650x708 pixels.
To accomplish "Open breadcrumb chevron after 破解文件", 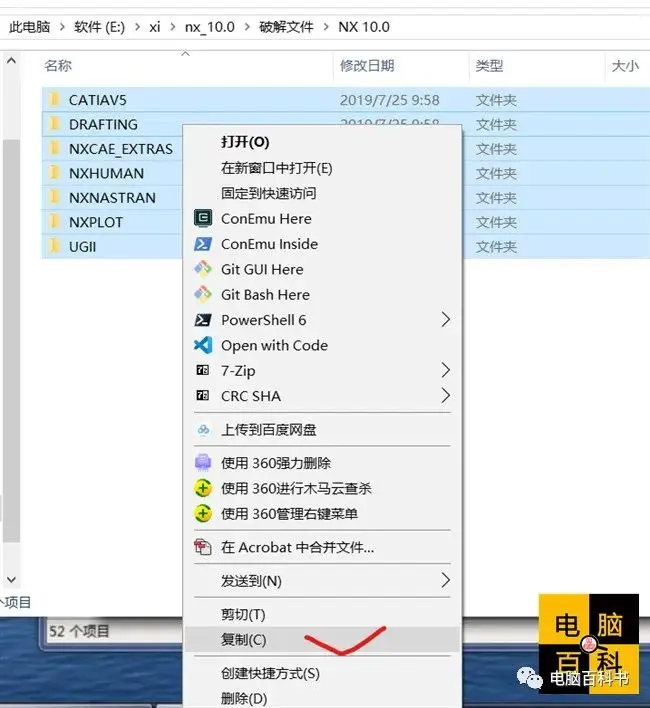I will (x=326, y=27).
